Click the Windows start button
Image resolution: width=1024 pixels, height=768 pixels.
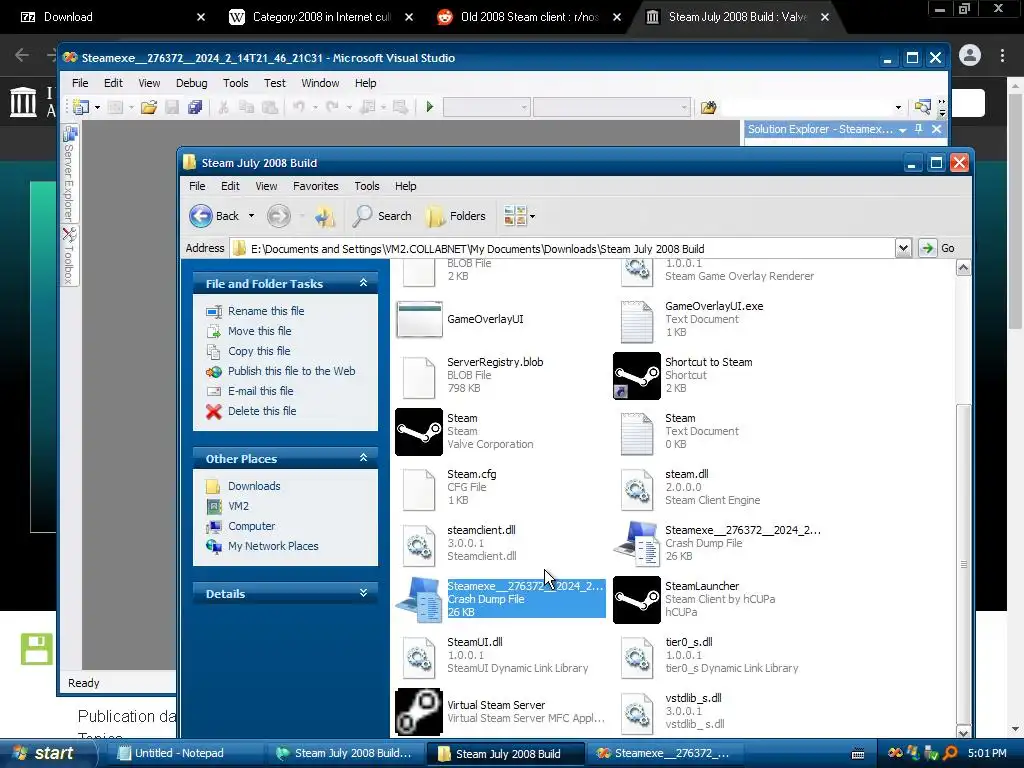pyautogui.click(x=48, y=753)
